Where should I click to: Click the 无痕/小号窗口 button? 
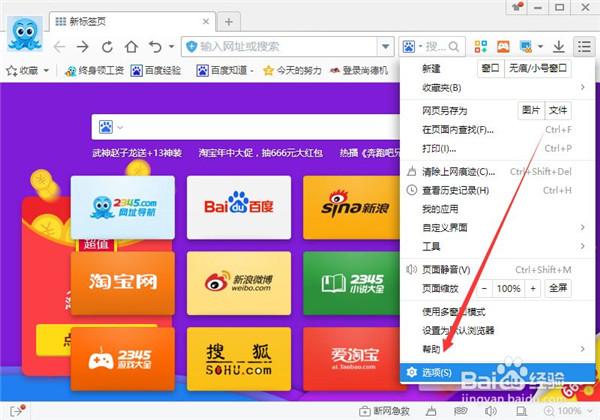coord(538,68)
